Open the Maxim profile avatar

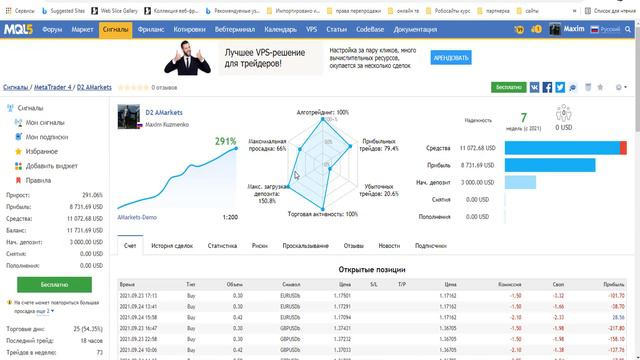point(555,29)
